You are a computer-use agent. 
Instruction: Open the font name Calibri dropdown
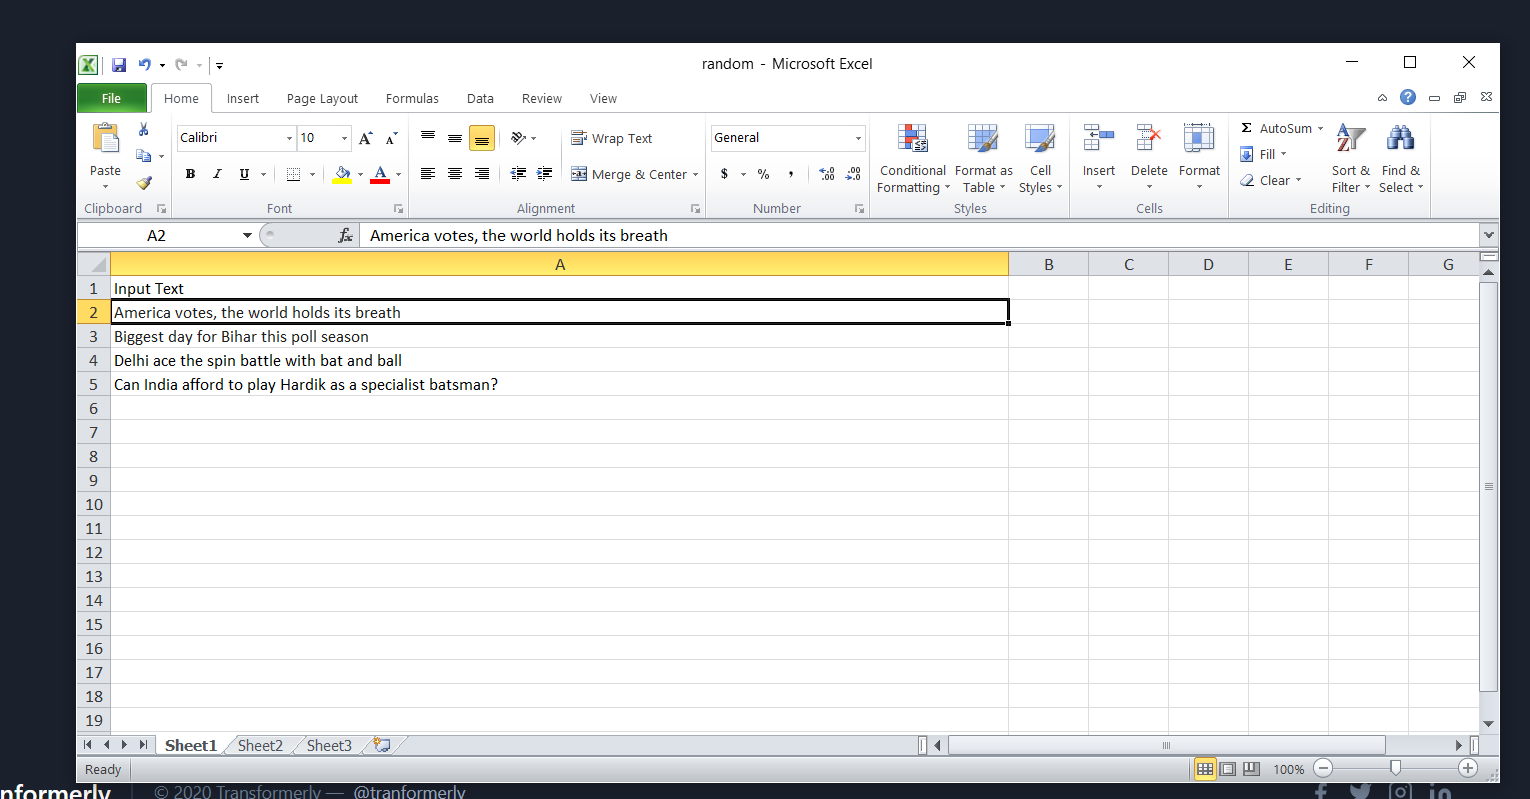290,138
